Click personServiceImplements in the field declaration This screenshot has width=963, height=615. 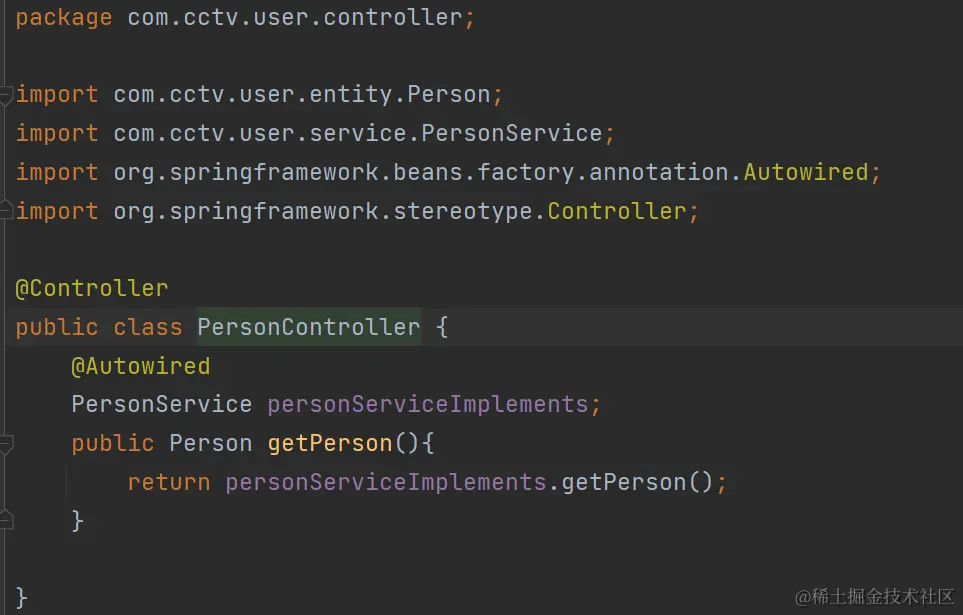click(428, 405)
